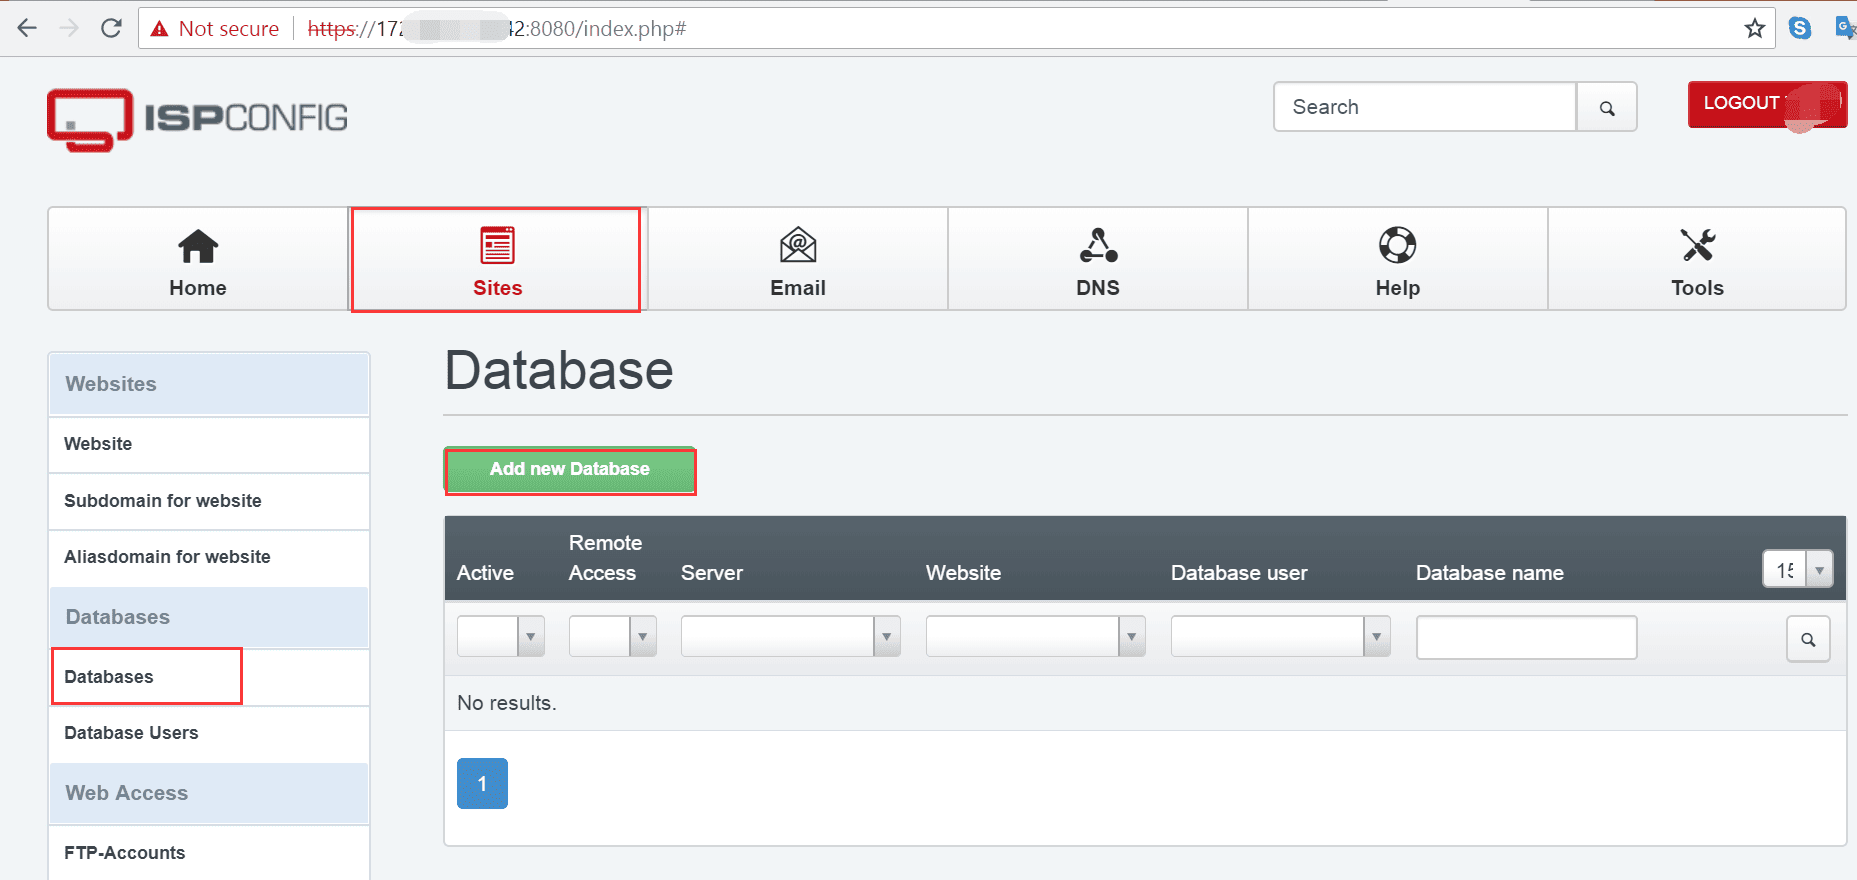Image resolution: width=1857 pixels, height=880 pixels.
Task: Click the Websites section header
Action: (x=209, y=384)
